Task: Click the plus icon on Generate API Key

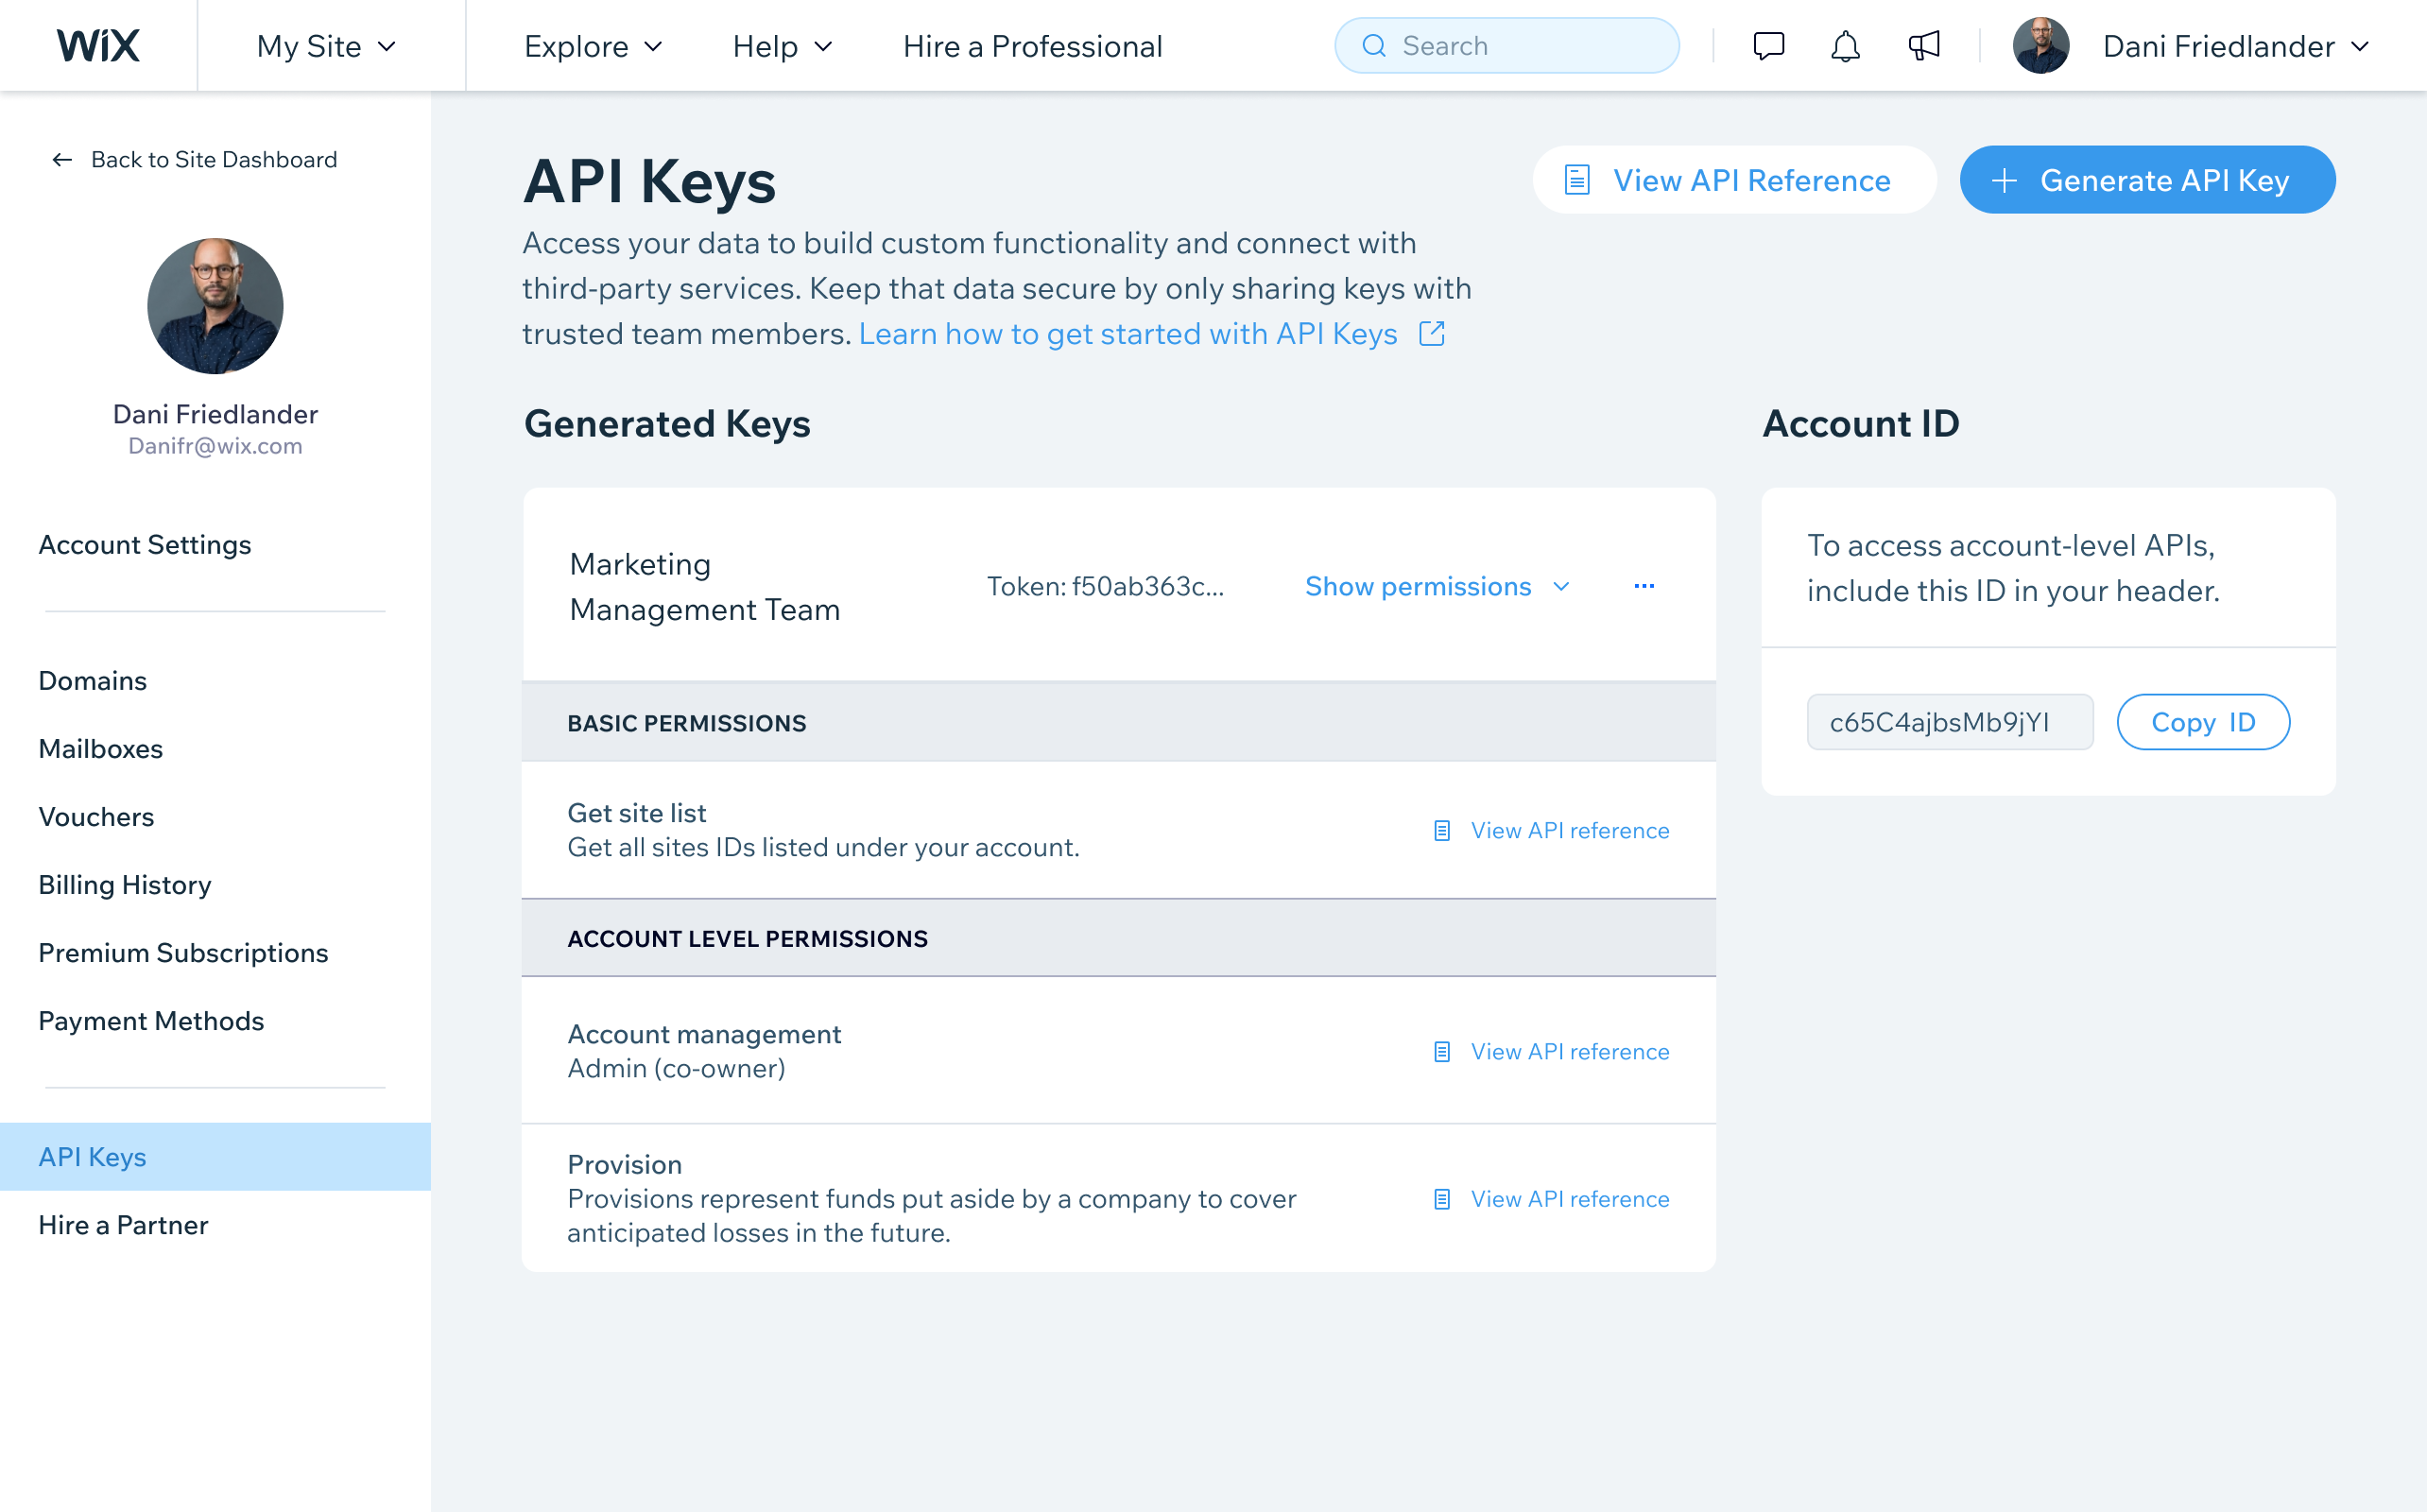Action: pos(2004,180)
